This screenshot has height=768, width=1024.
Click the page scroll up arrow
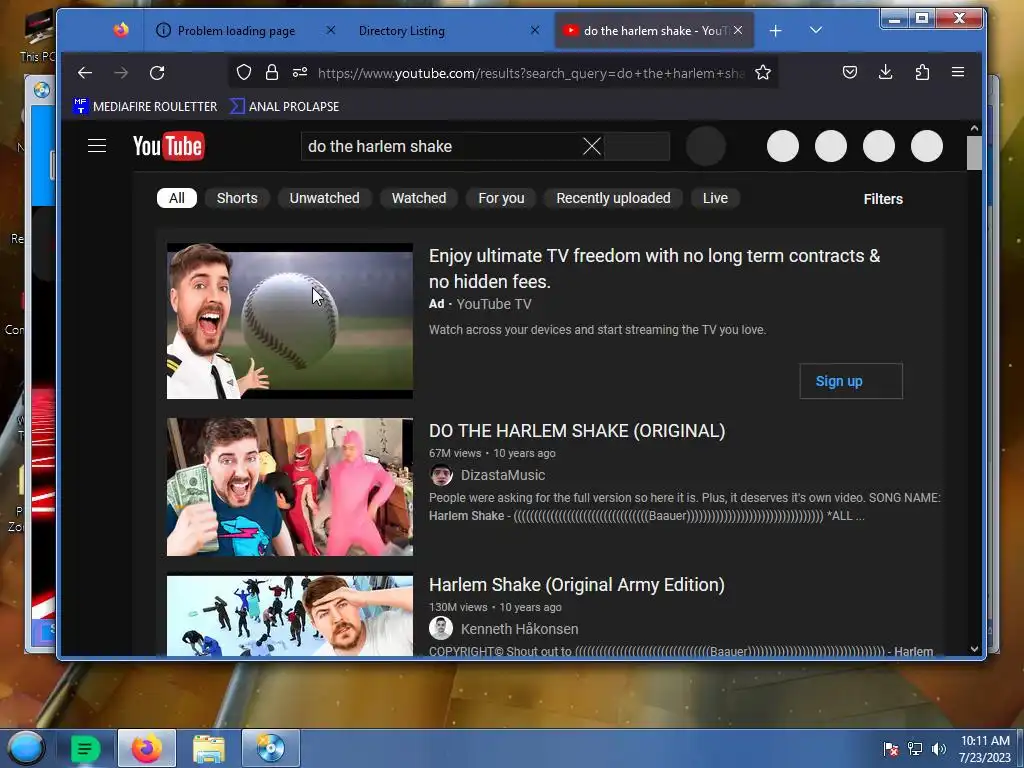[x=974, y=129]
